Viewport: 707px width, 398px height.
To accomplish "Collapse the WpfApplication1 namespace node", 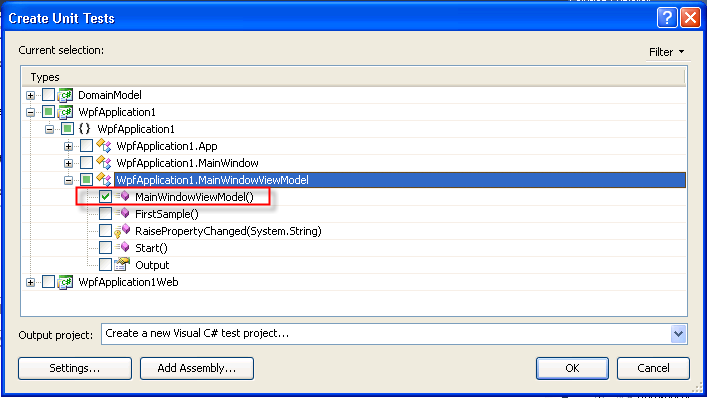I will 49,130.
